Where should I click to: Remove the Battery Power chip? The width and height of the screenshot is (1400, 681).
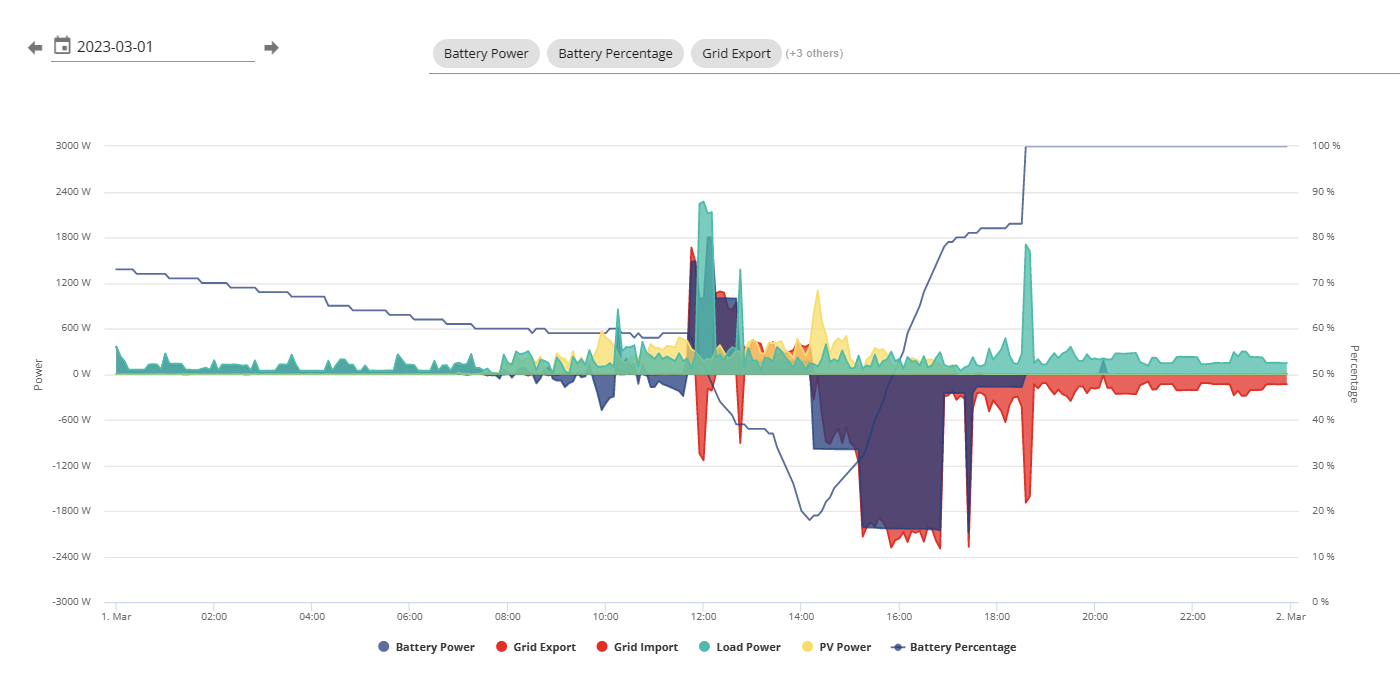click(x=486, y=53)
